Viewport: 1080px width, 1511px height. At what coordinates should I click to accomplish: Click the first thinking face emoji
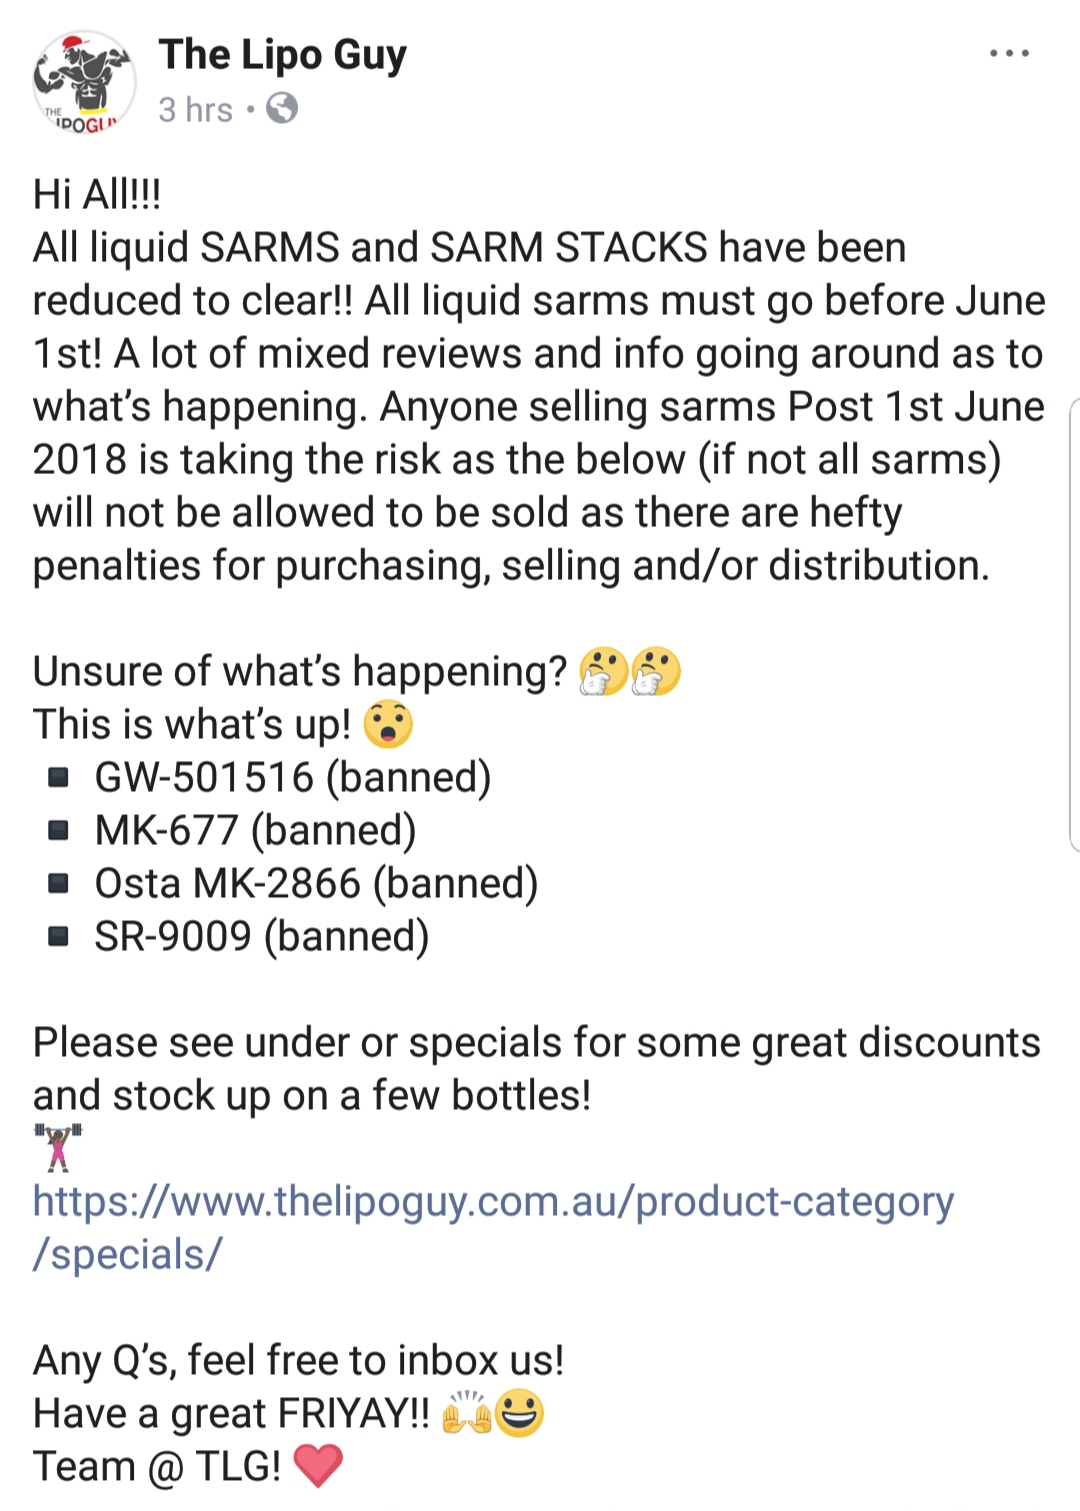tap(603, 671)
